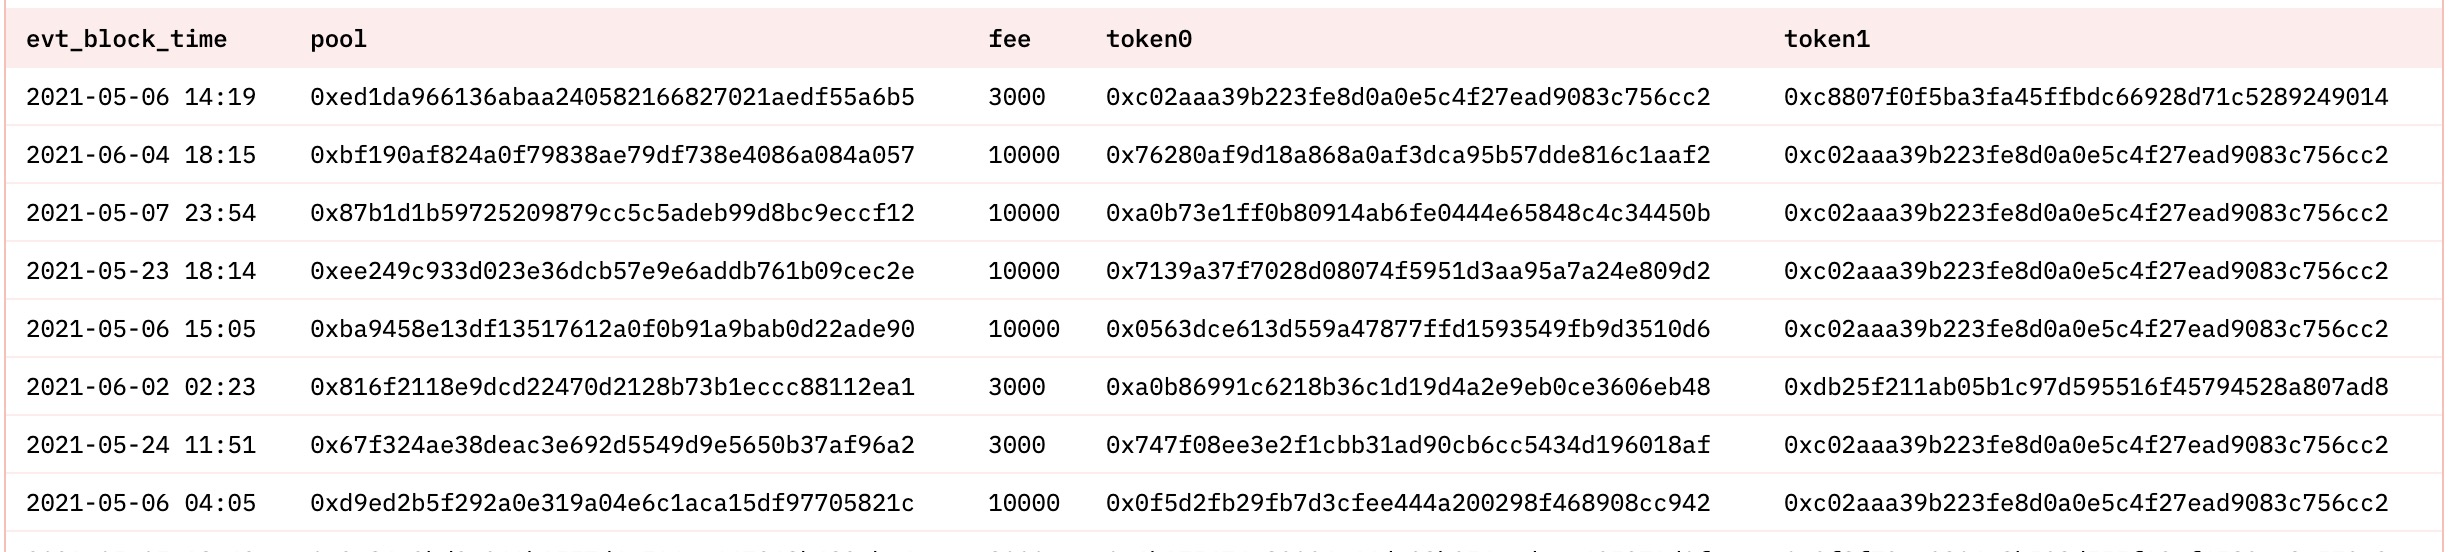Select the token1 column header
This screenshot has height=552, width=2456.
(1827, 39)
